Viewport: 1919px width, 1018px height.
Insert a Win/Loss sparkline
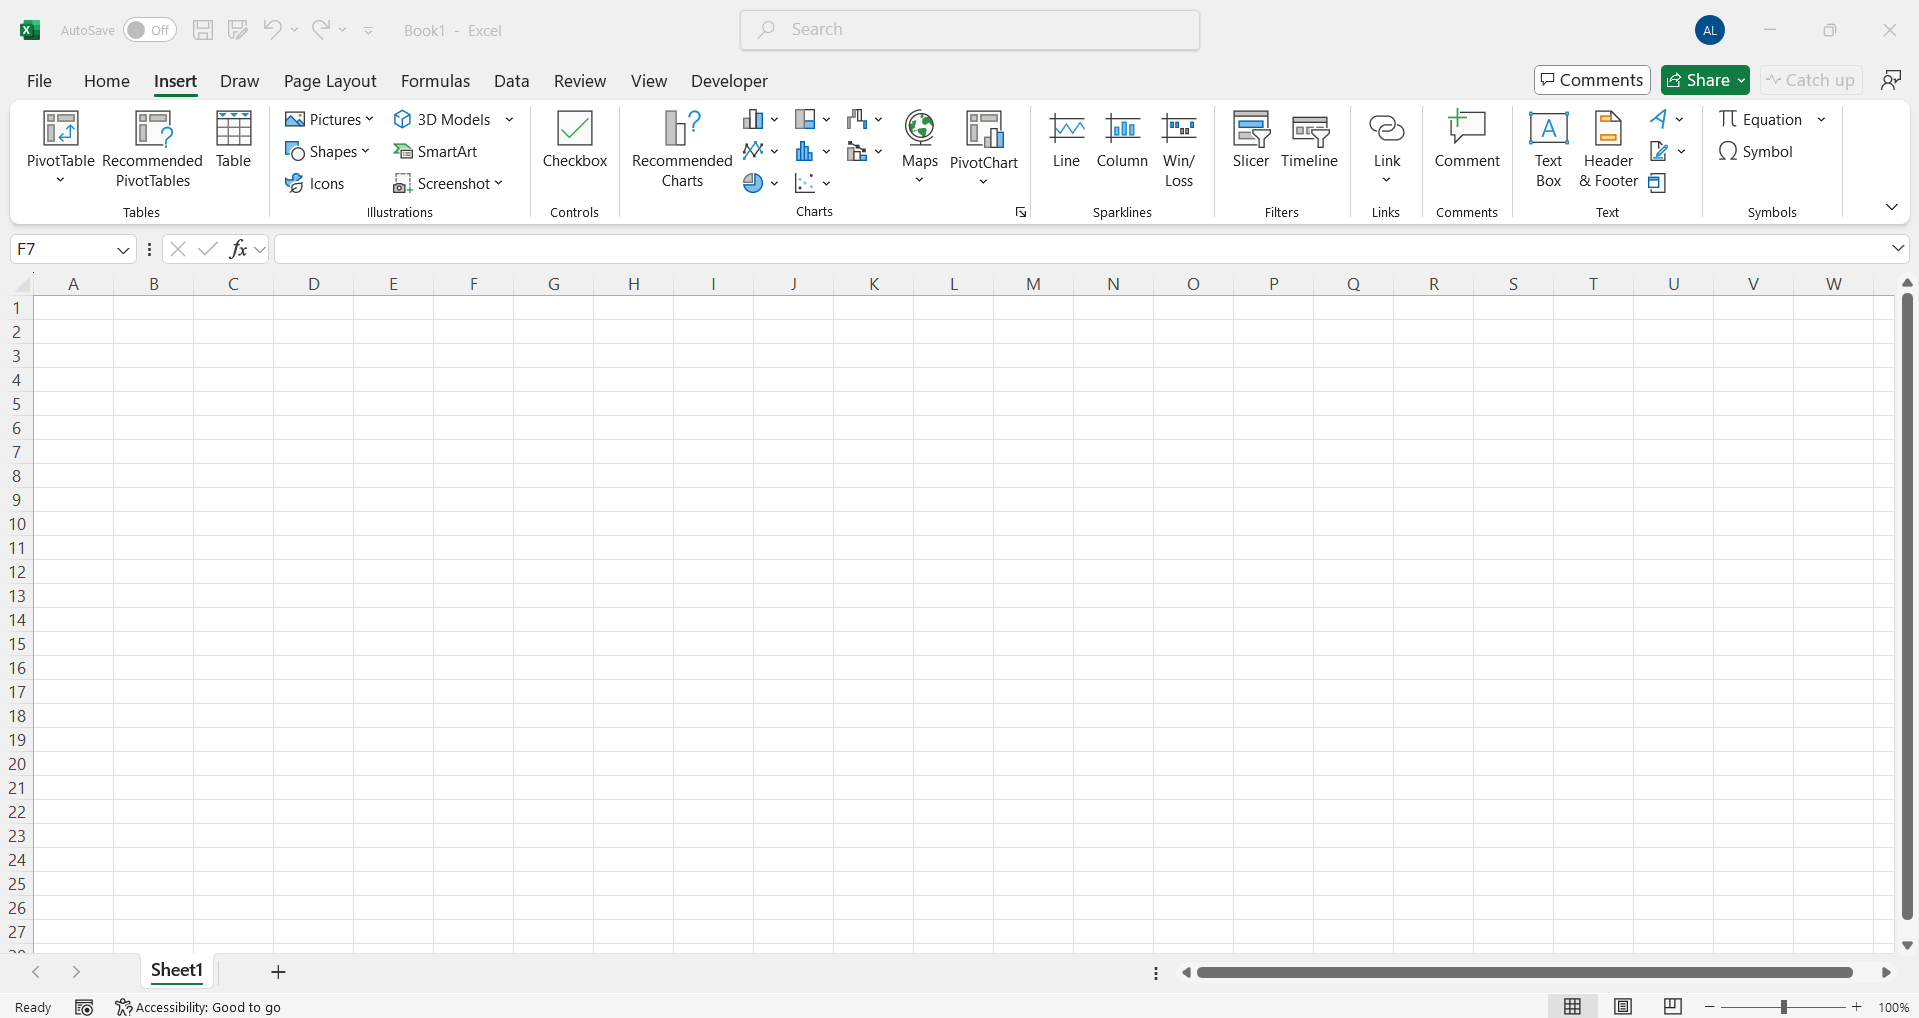click(1179, 148)
